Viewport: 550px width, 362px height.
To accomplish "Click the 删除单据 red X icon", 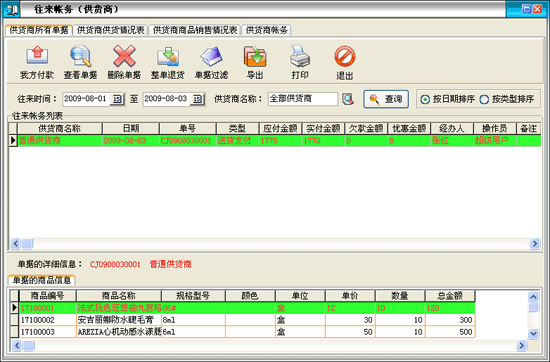I will pyautogui.click(x=124, y=56).
